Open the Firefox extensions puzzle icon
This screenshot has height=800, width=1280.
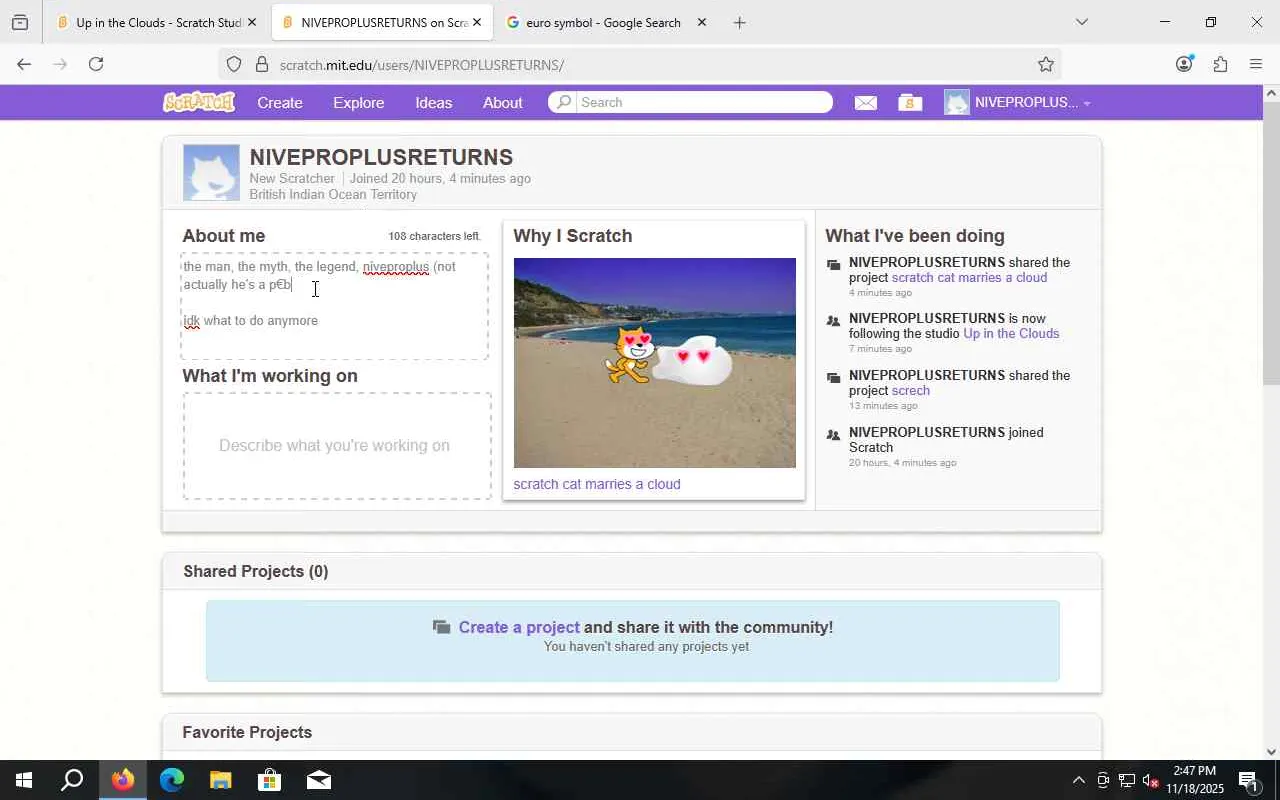[x=1220, y=64]
